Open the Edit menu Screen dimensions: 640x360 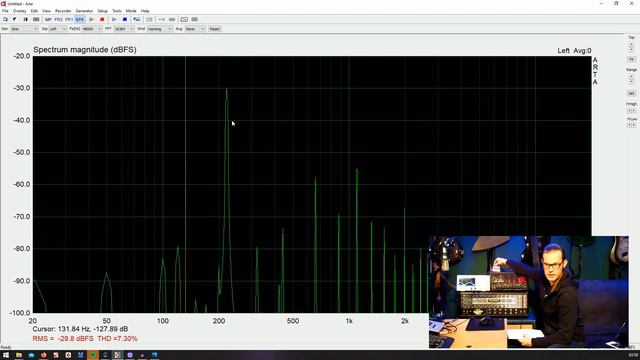34,11
